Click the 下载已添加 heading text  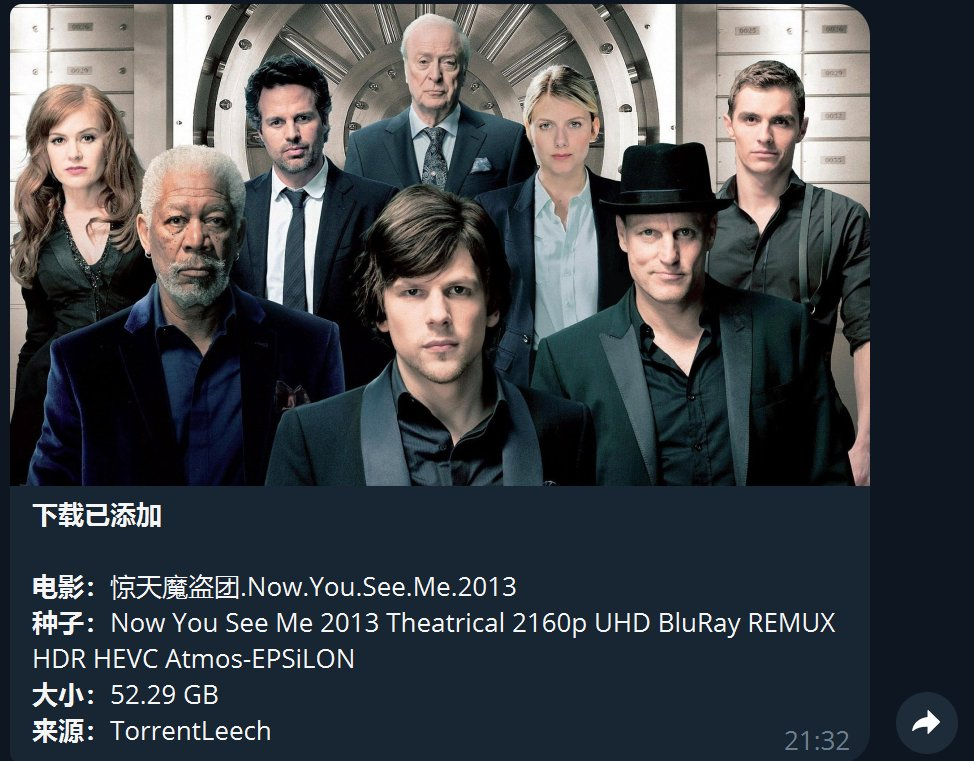tap(97, 516)
